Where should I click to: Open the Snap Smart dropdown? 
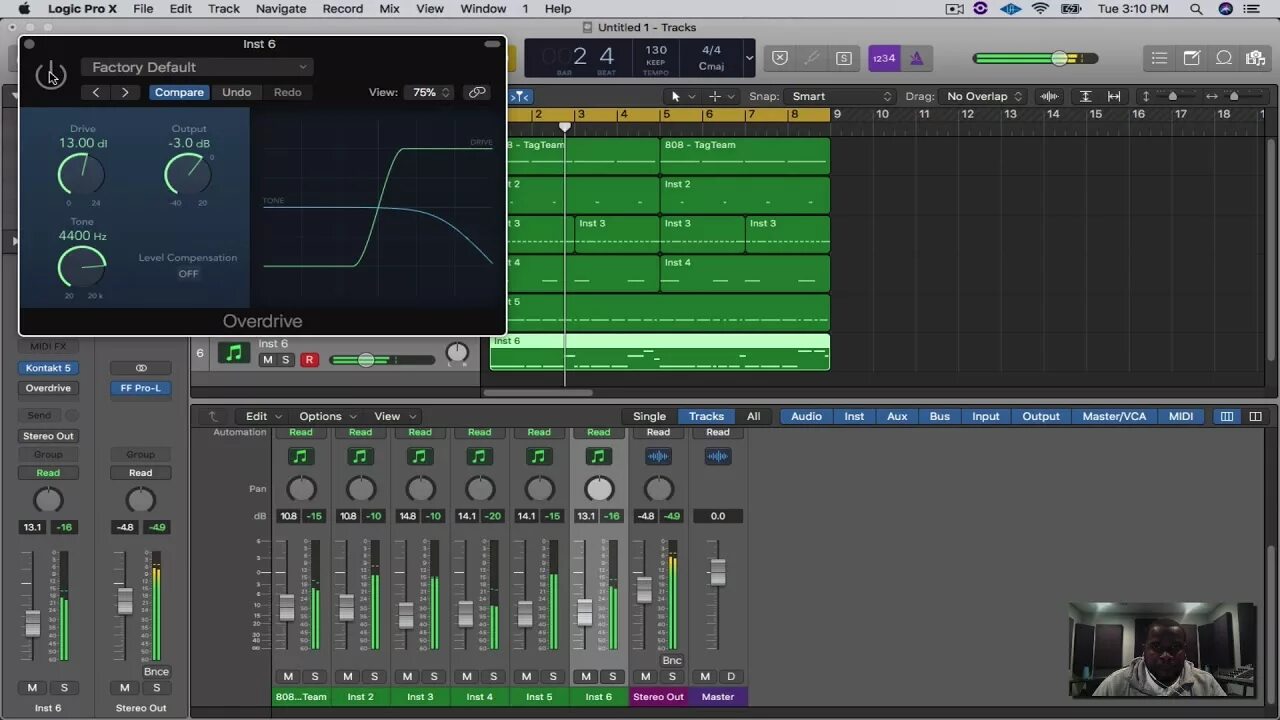841,96
